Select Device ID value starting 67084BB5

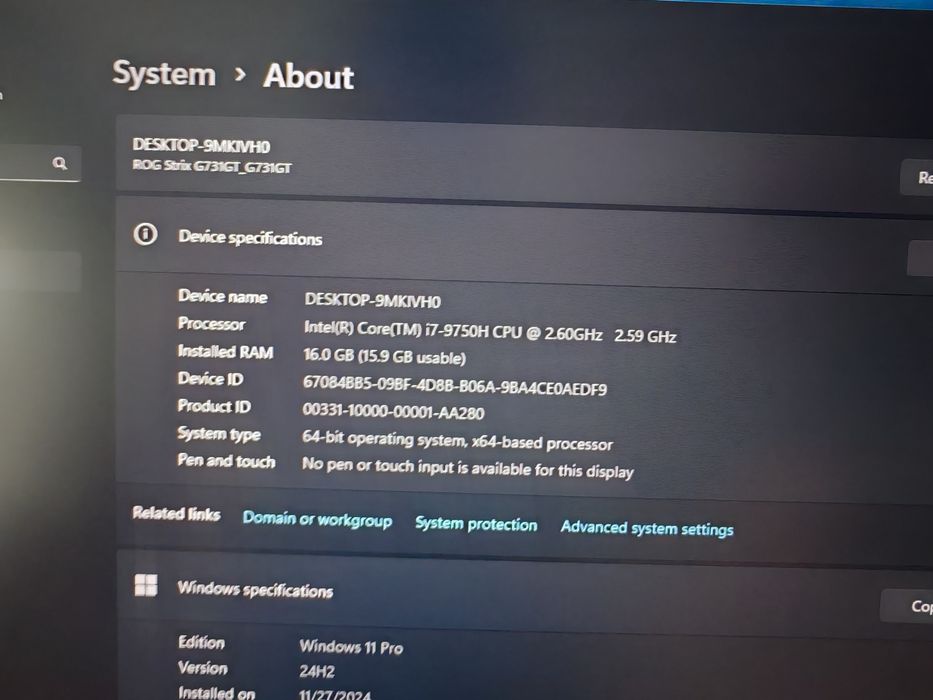455,385
